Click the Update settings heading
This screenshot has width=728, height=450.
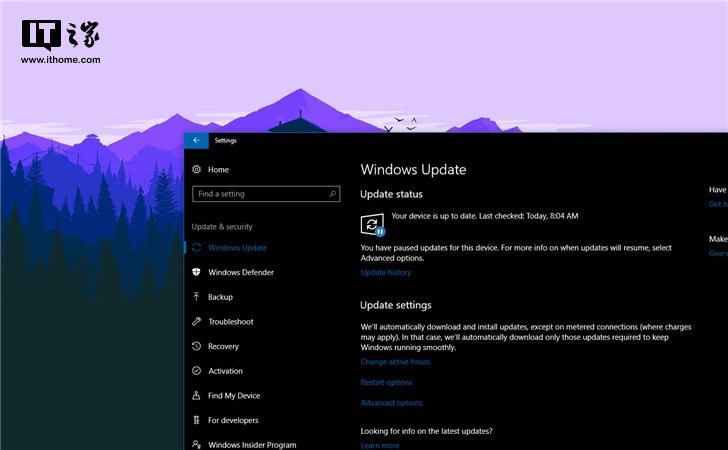396,305
